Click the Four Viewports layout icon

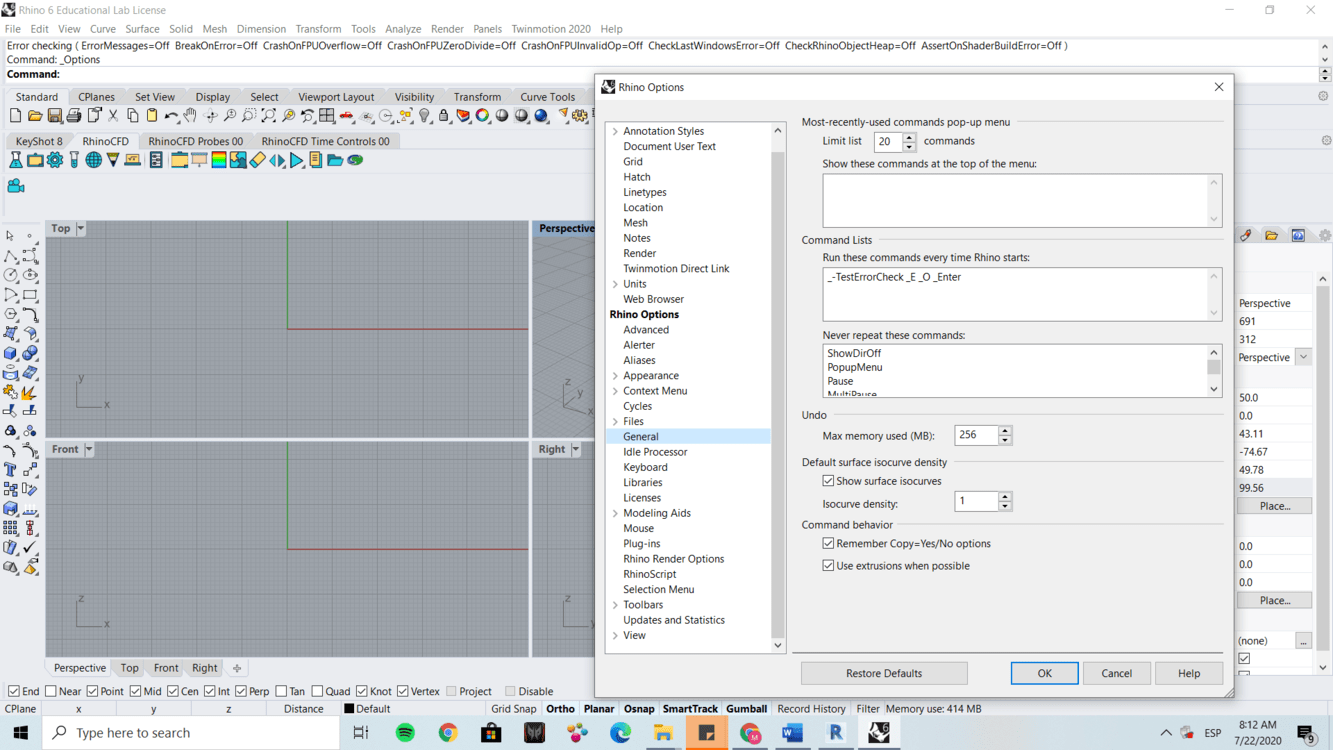(327, 116)
